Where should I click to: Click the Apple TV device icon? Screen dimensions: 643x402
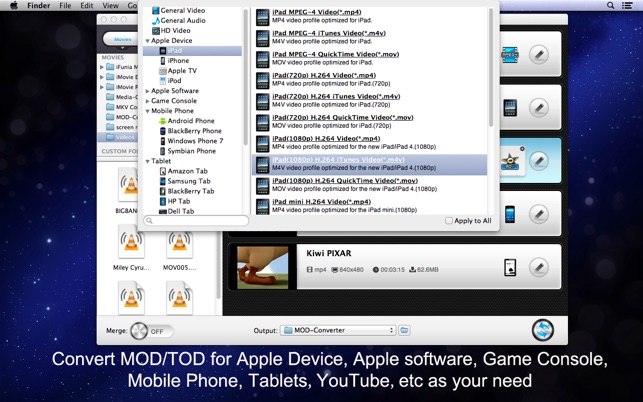tap(163, 71)
